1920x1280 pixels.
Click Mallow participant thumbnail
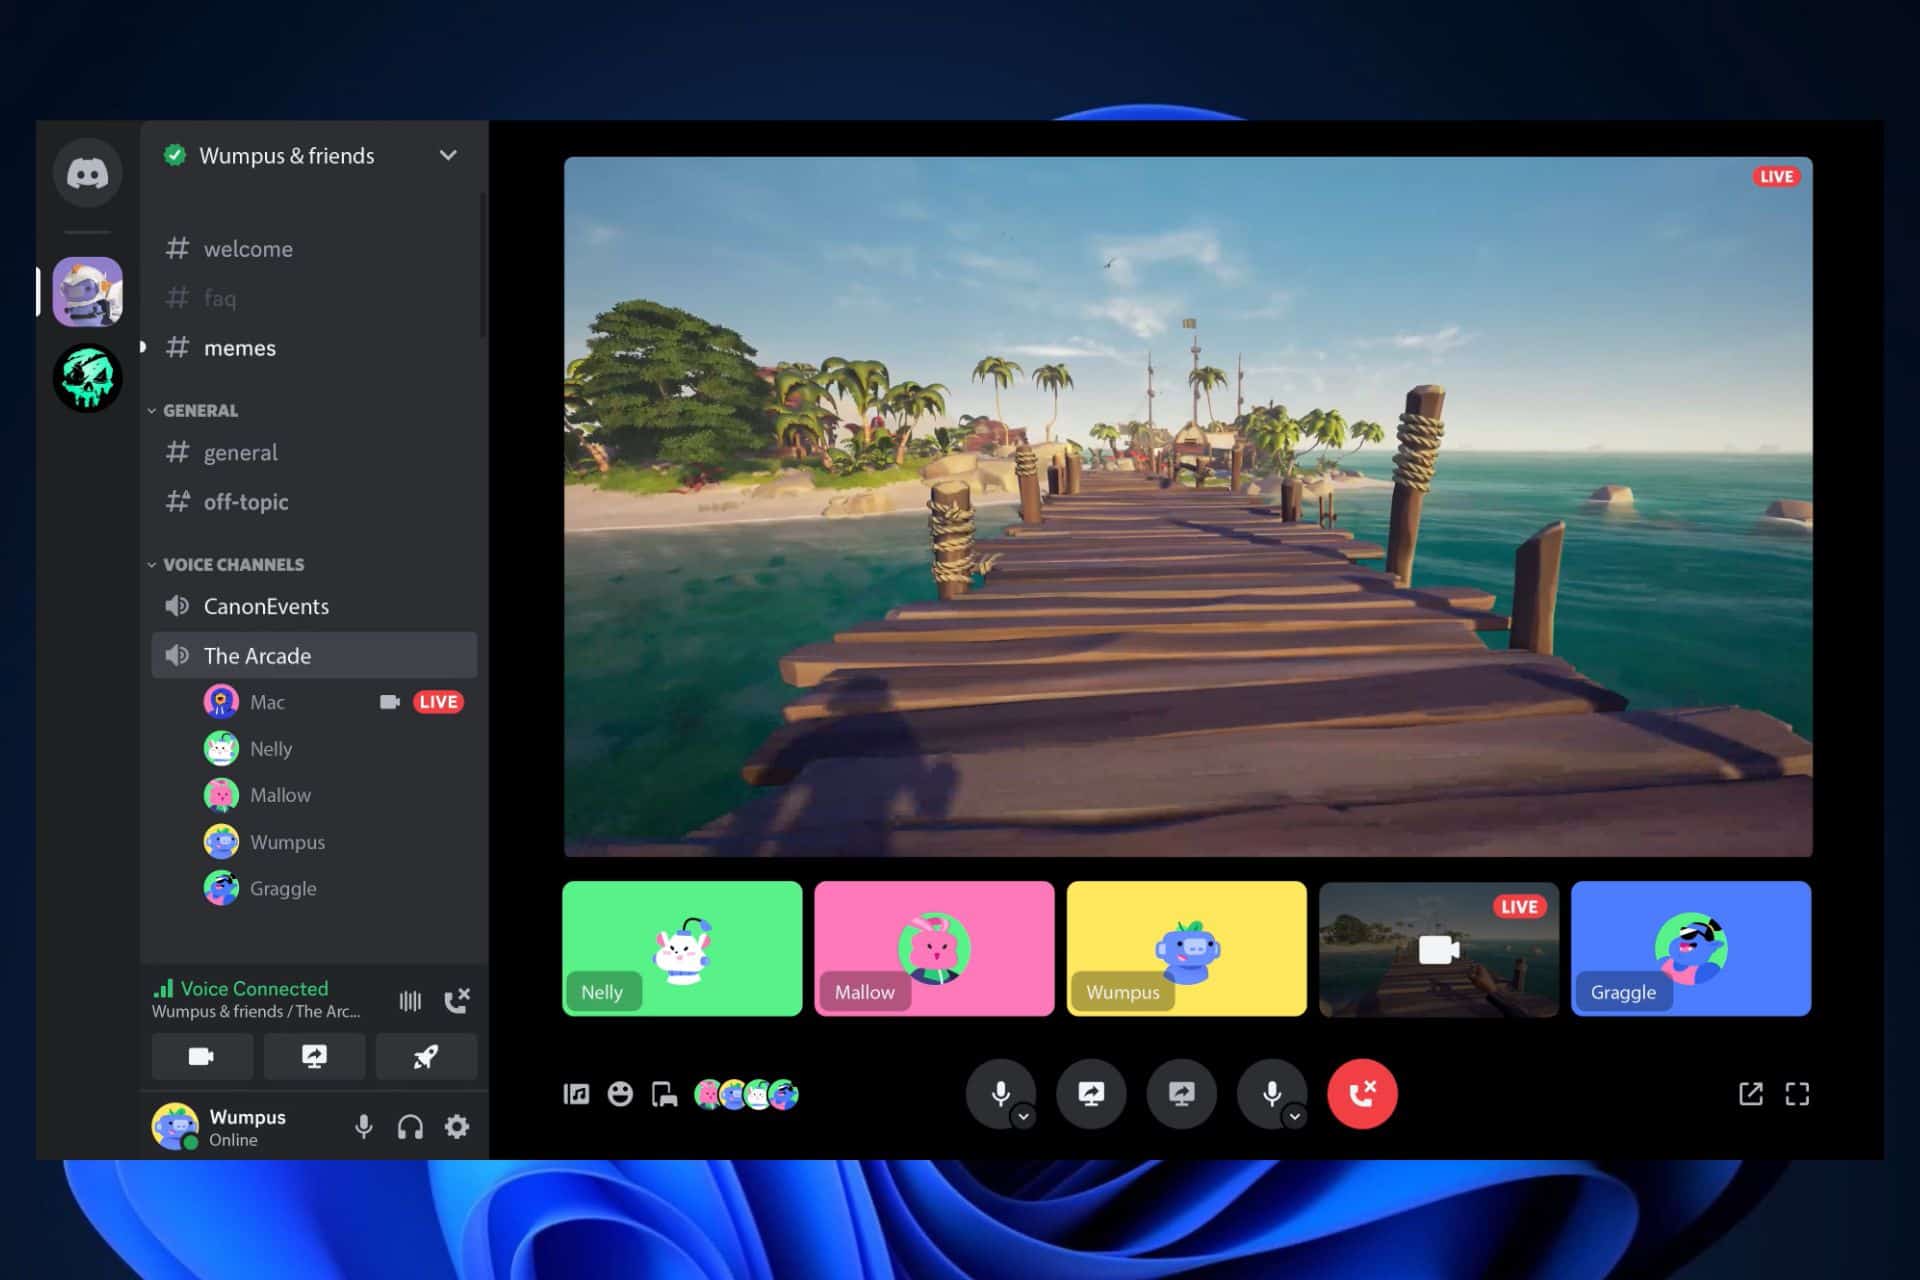pyautogui.click(x=934, y=949)
